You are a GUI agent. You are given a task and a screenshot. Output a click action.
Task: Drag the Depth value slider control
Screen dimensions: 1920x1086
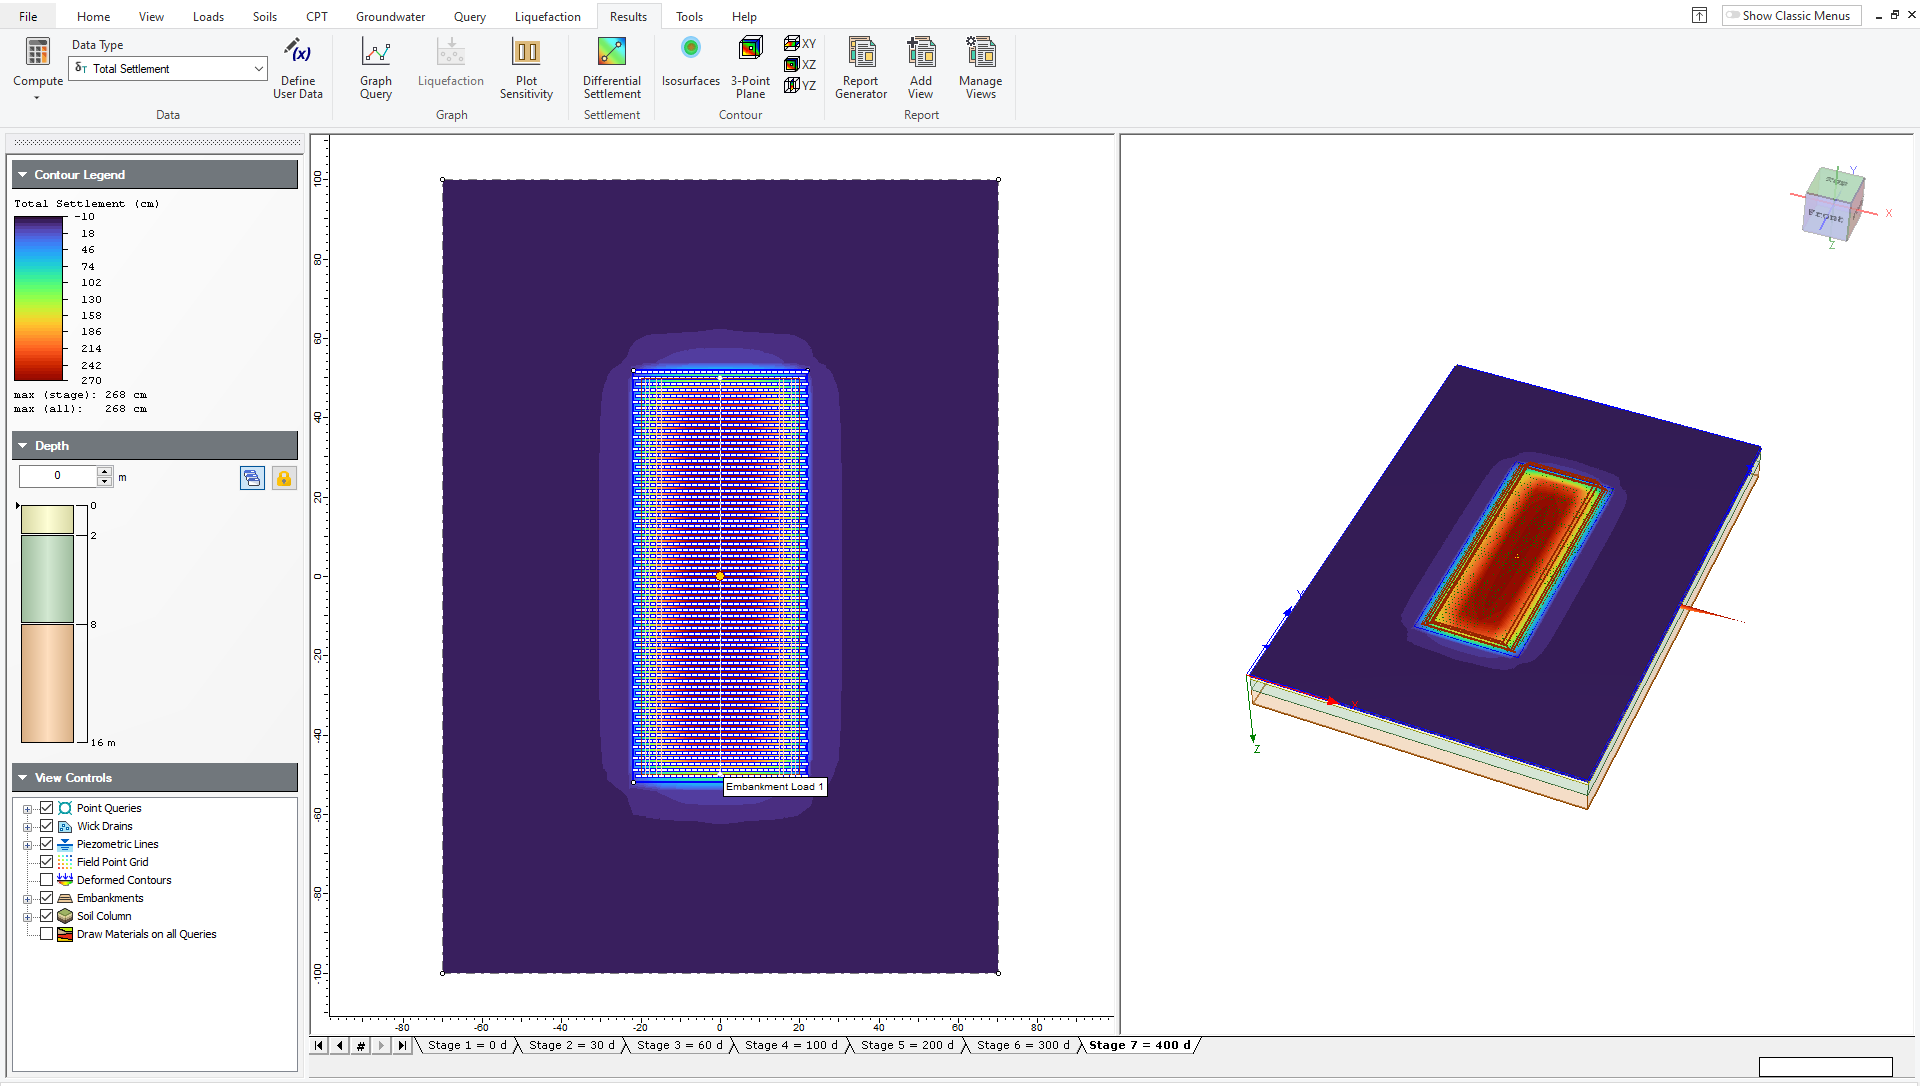tap(18, 503)
